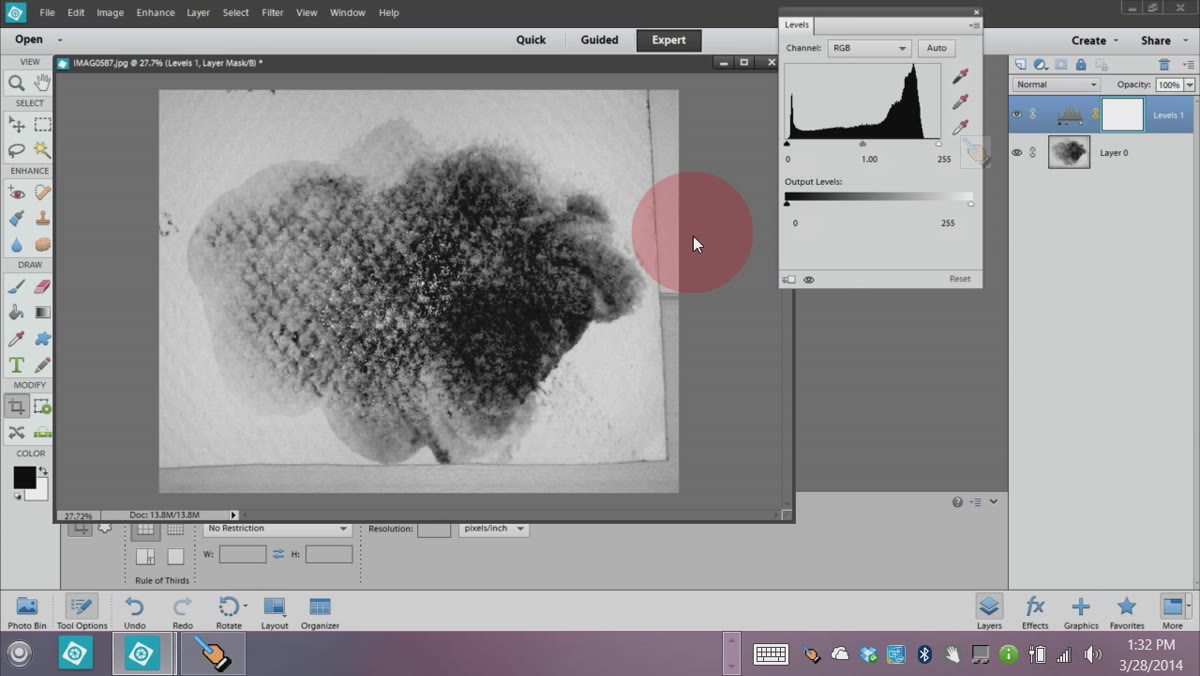Open the Levels panel flyout menu
This screenshot has height=676, width=1200.
pyautogui.click(x=975, y=25)
